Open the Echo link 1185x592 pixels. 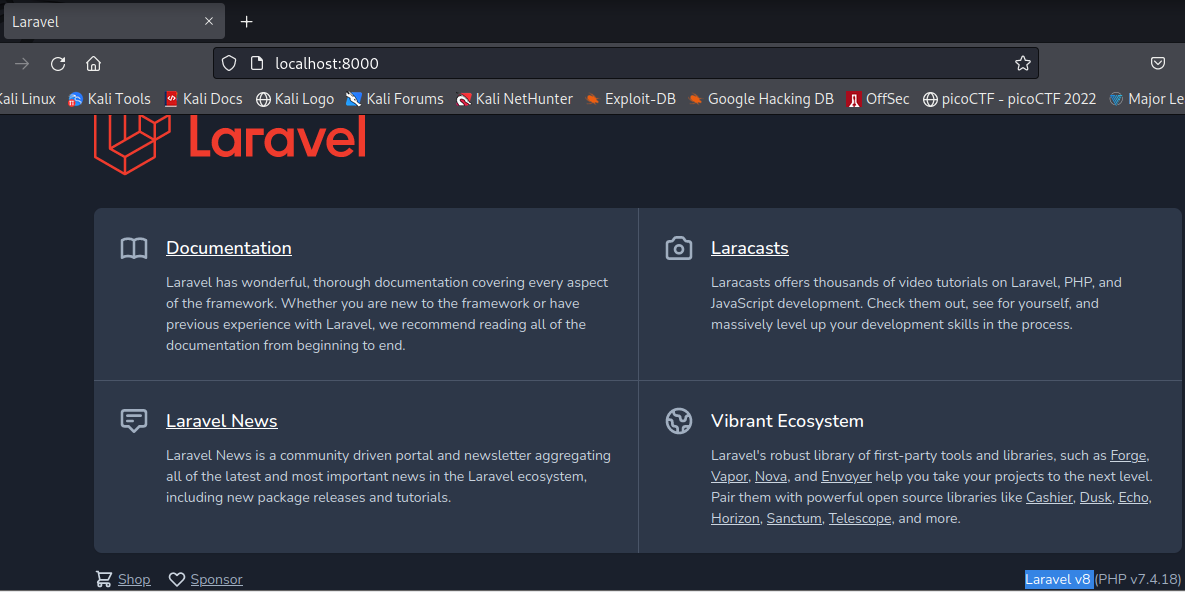(1134, 497)
